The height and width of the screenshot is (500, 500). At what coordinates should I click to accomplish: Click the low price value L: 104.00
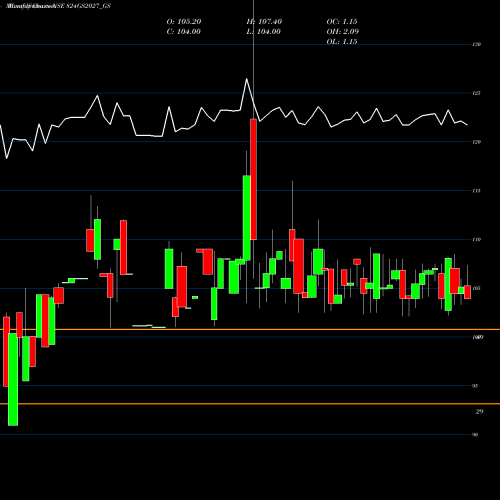263,32
